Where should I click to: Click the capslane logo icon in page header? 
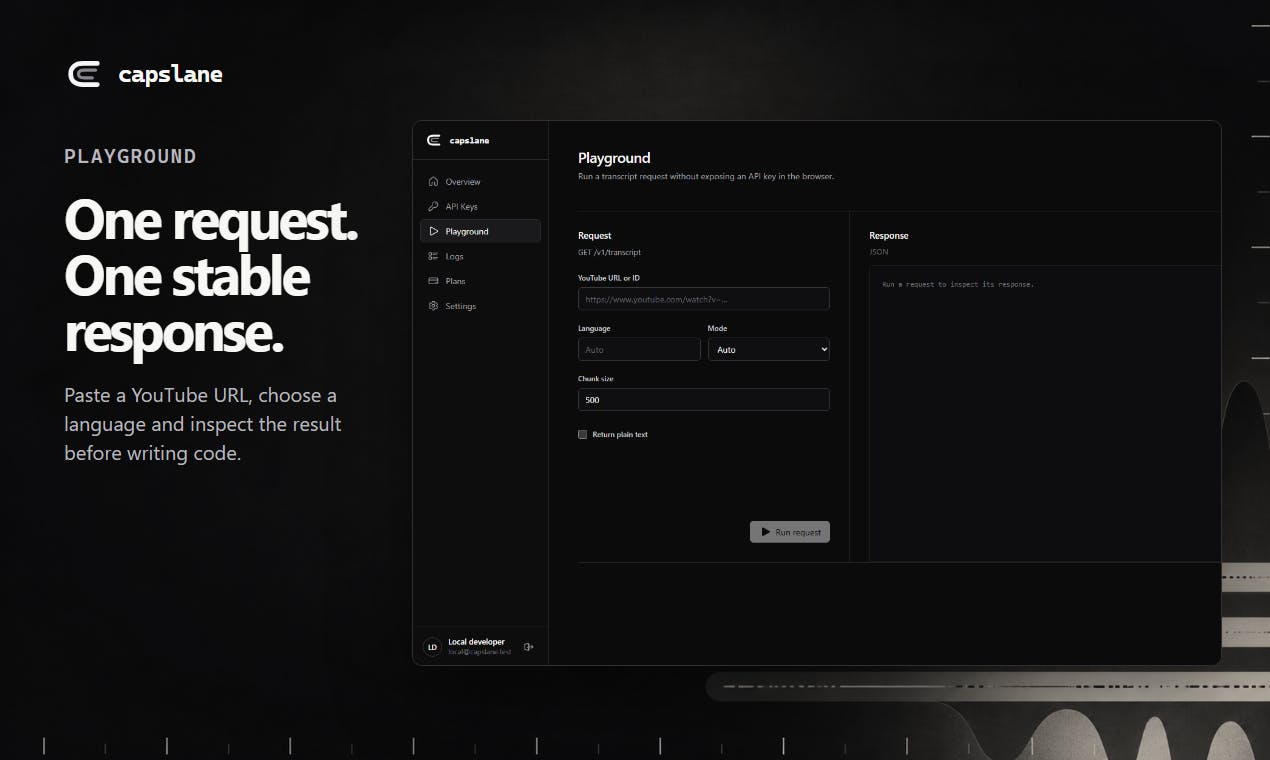(84, 74)
